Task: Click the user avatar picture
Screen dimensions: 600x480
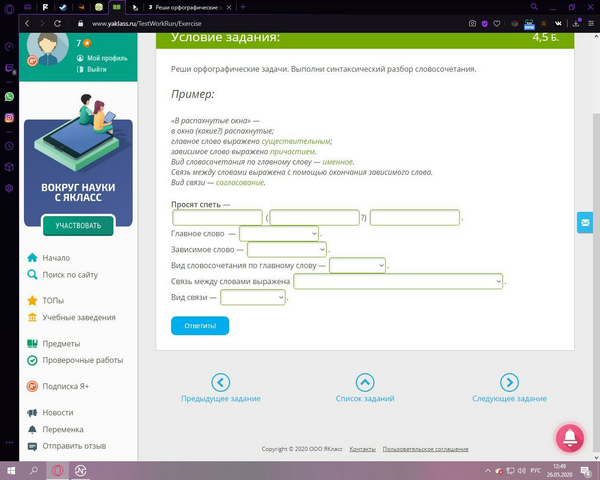Action: pyautogui.click(x=47, y=49)
